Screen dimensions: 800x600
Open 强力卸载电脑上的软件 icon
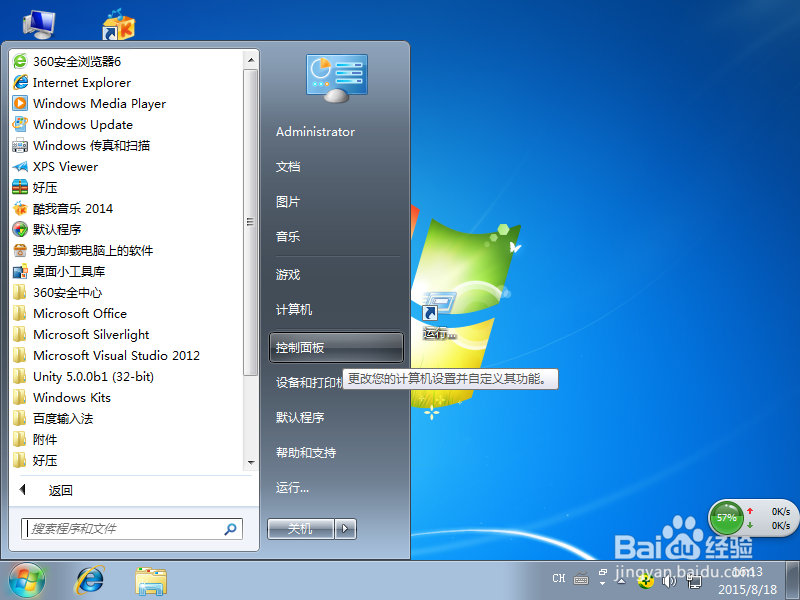pyautogui.click(x=20, y=250)
